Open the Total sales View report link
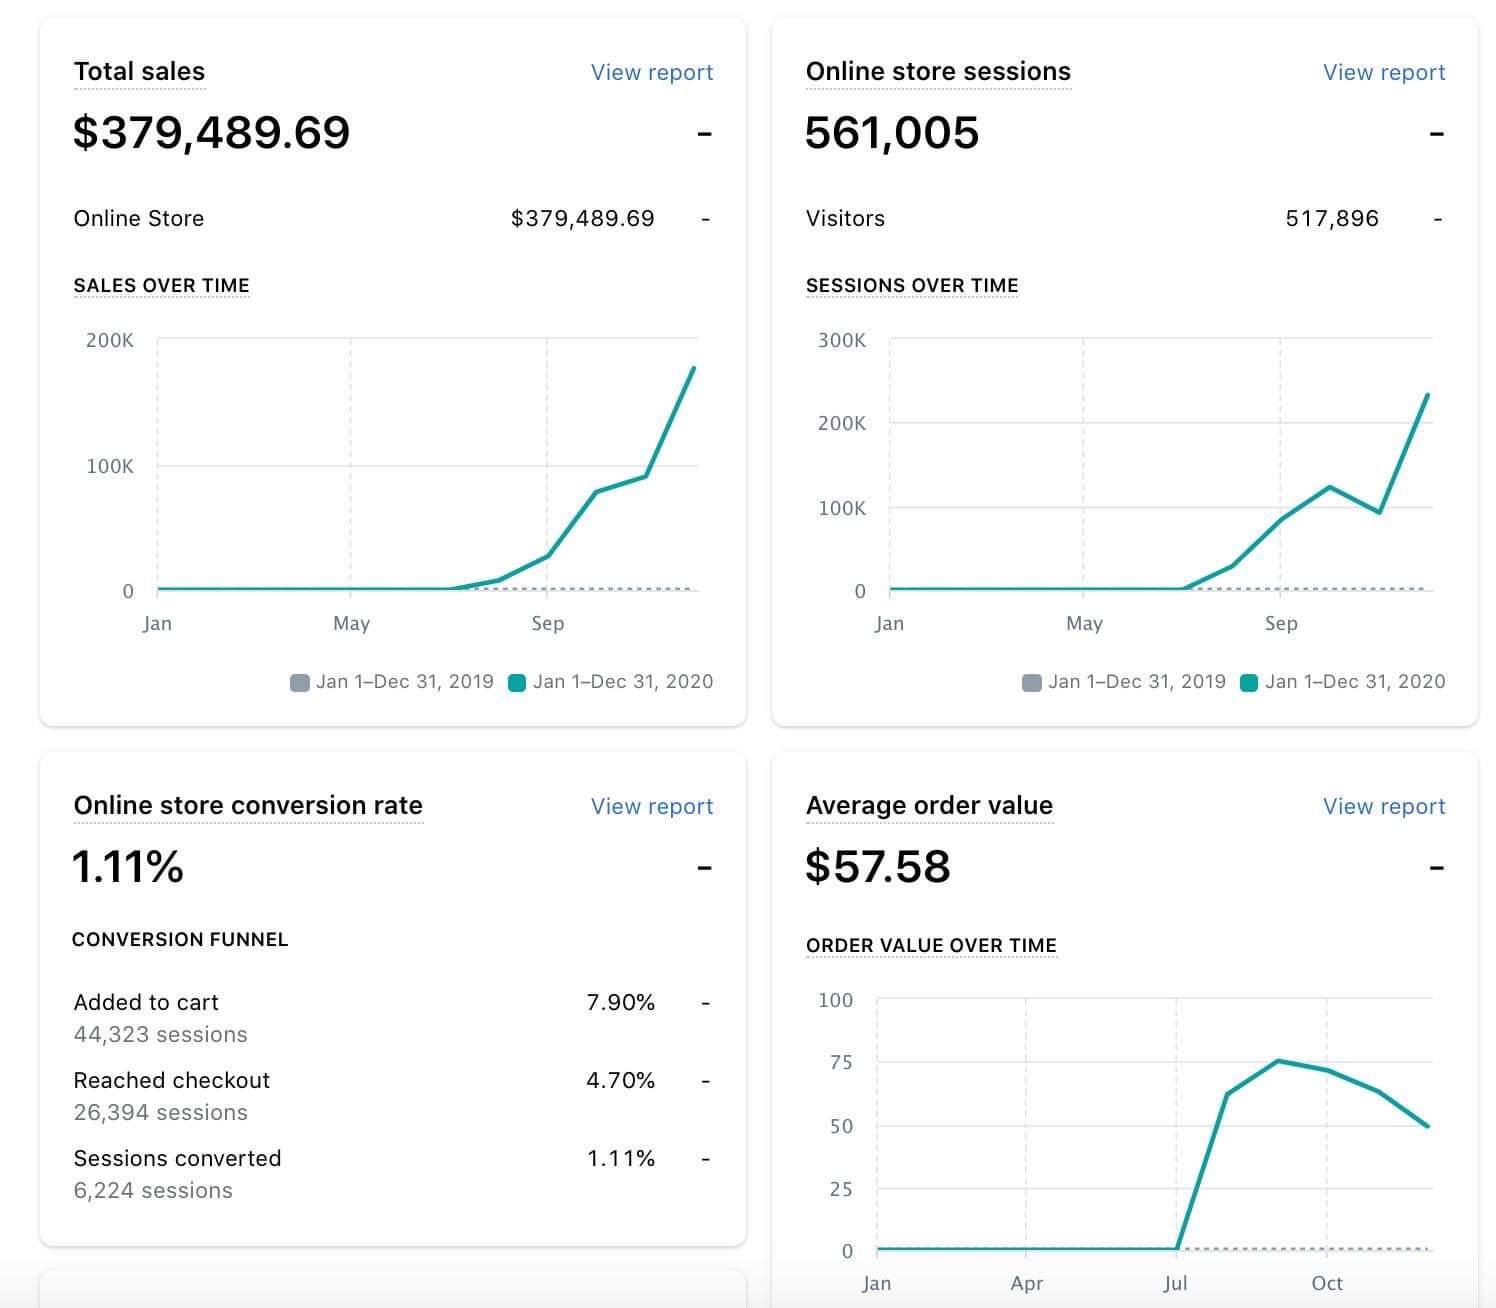This screenshot has height=1308, width=1496. pos(651,72)
